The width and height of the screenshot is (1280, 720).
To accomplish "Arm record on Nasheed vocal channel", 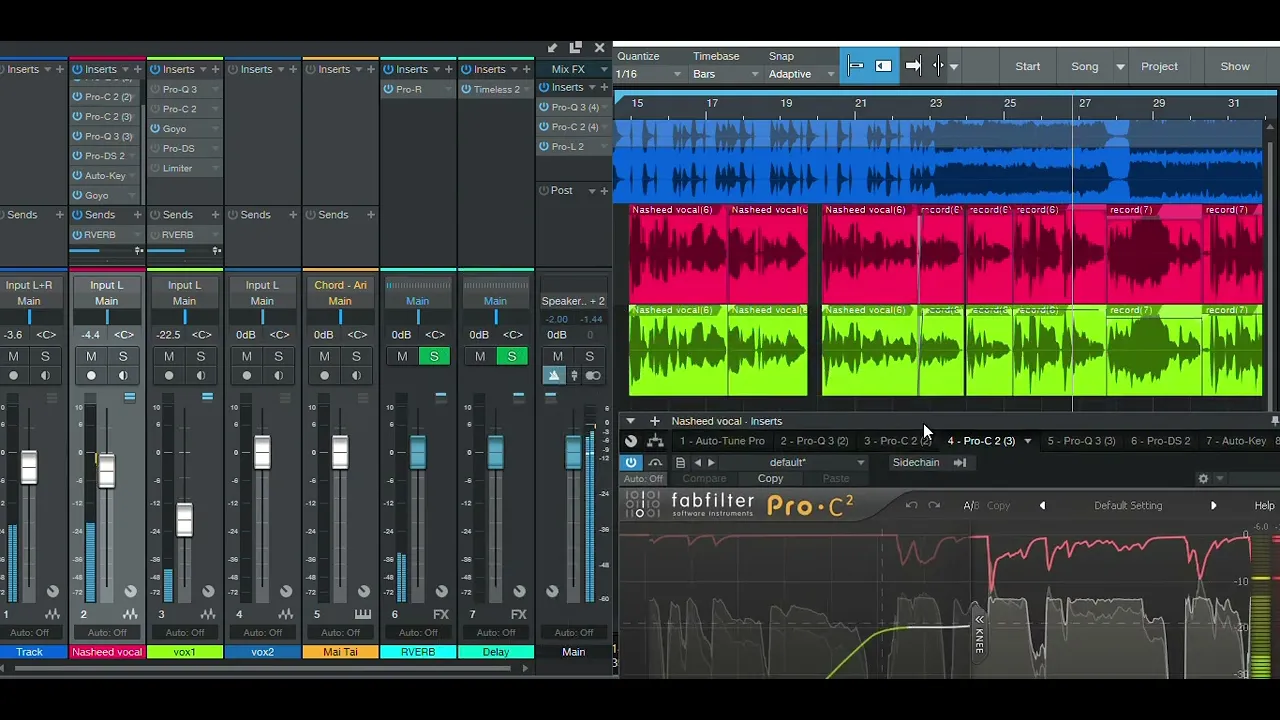I will pyautogui.click(x=91, y=376).
